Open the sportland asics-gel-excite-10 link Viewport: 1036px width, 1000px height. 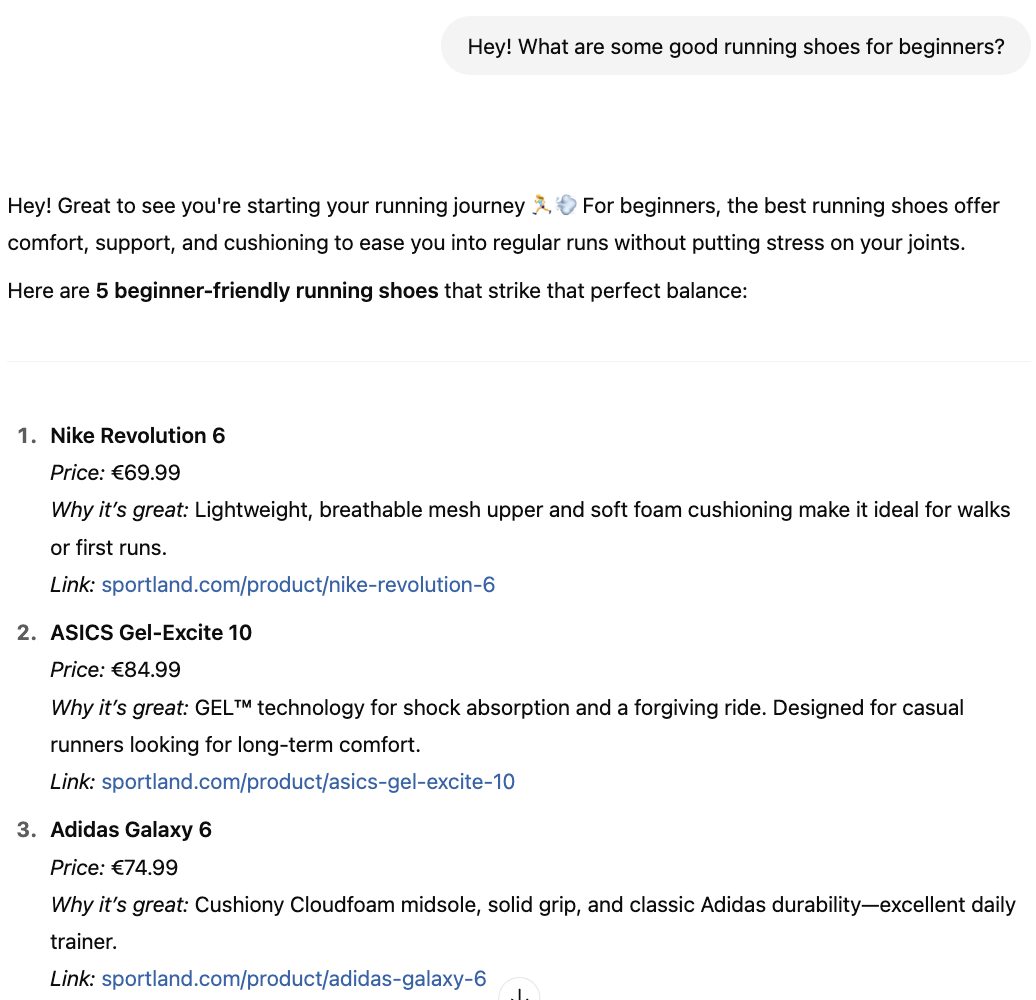click(308, 781)
